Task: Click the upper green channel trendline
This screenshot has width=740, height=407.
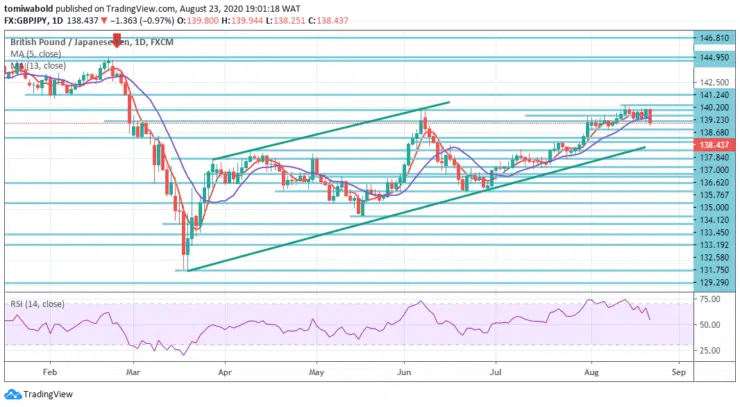Action: point(330,129)
